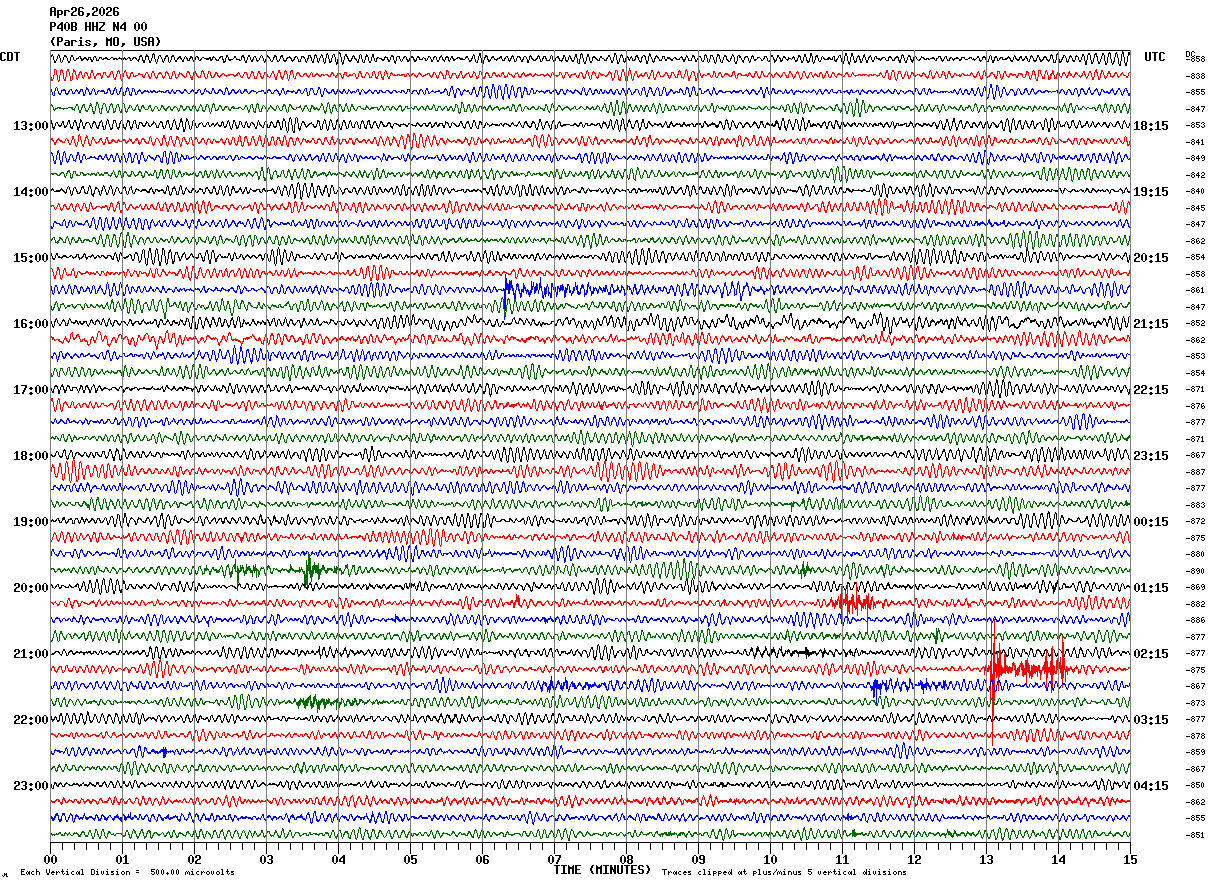Viewport: 1210px width, 886px height.
Task: Click minute 11 on the bottom time axis
Action: pyautogui.click(x=842, y=859)
